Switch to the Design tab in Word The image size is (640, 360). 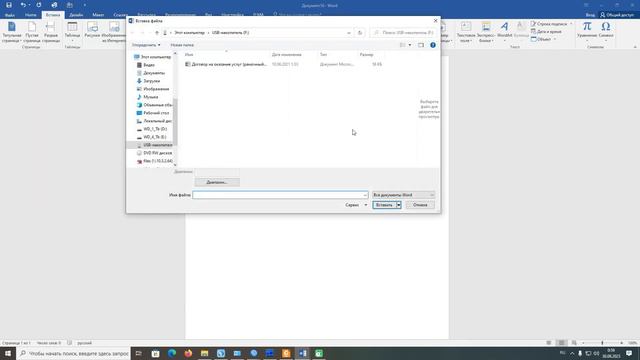(x=76, y=15)
